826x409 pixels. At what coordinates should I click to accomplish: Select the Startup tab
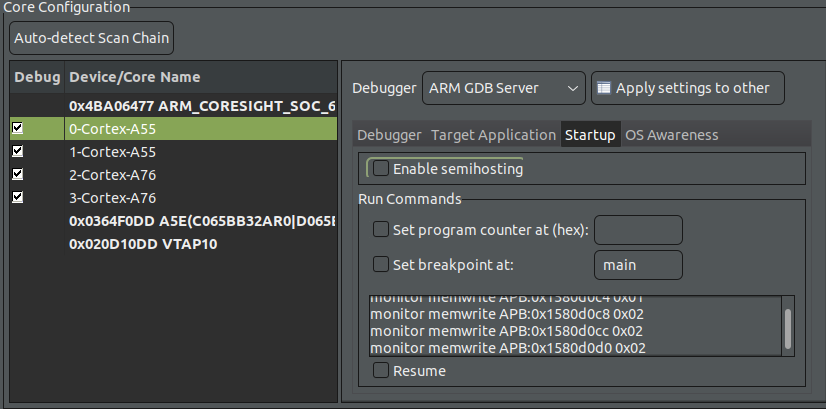coord(589,135)
